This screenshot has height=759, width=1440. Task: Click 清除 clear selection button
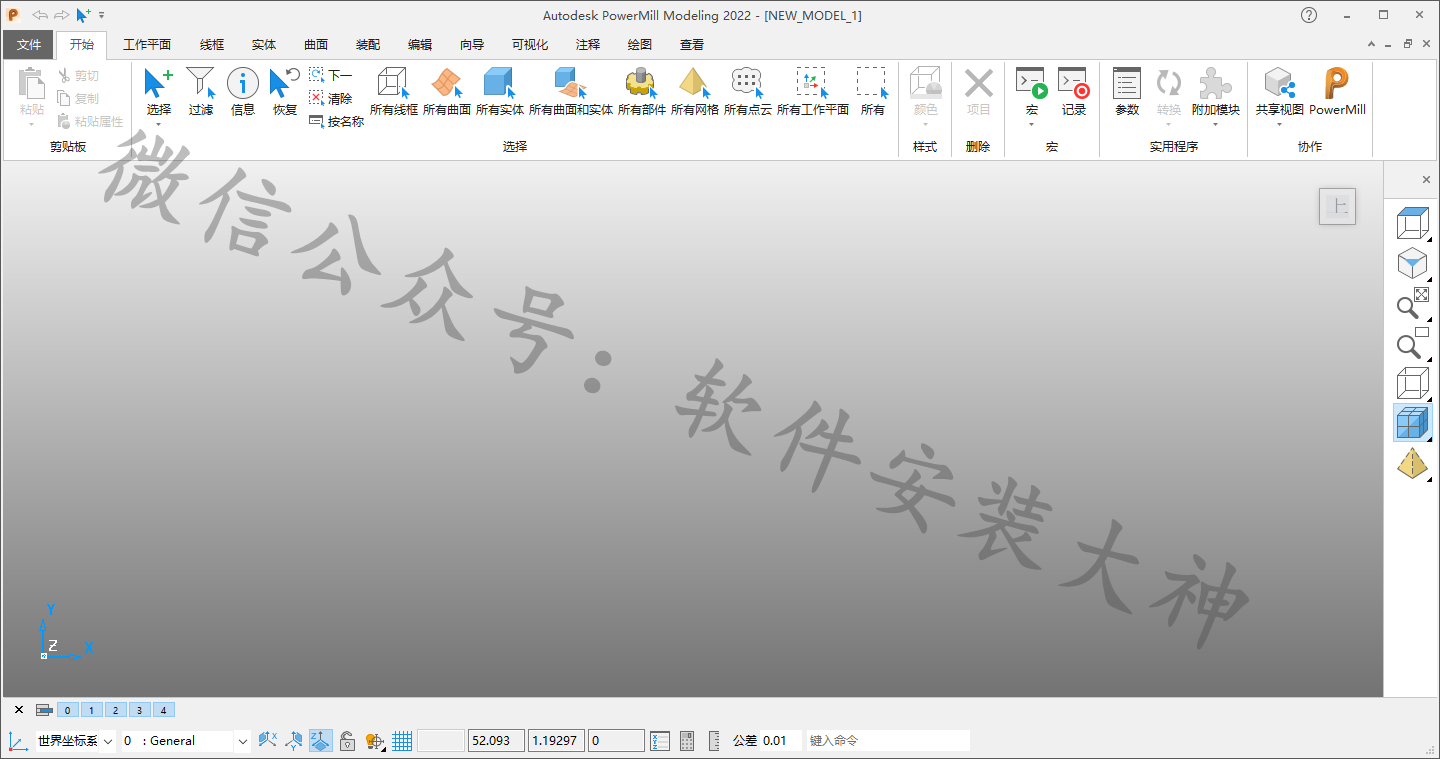[x=331, y=98]
